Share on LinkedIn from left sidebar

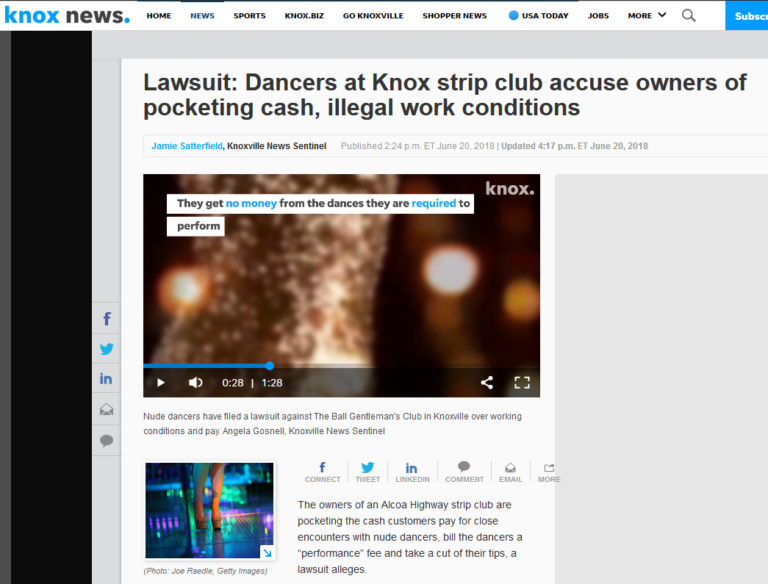click(x=106, y=379)
